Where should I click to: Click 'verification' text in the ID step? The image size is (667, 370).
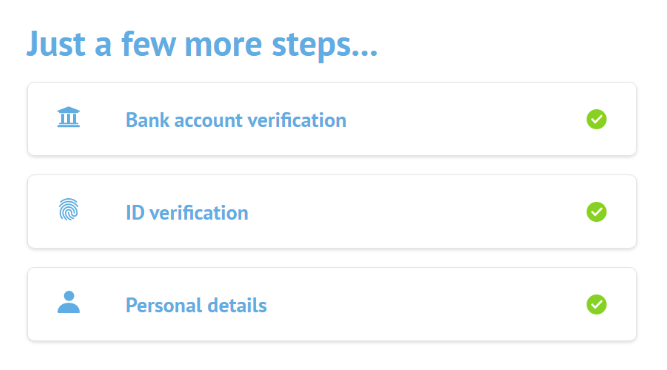click(199, 213)
